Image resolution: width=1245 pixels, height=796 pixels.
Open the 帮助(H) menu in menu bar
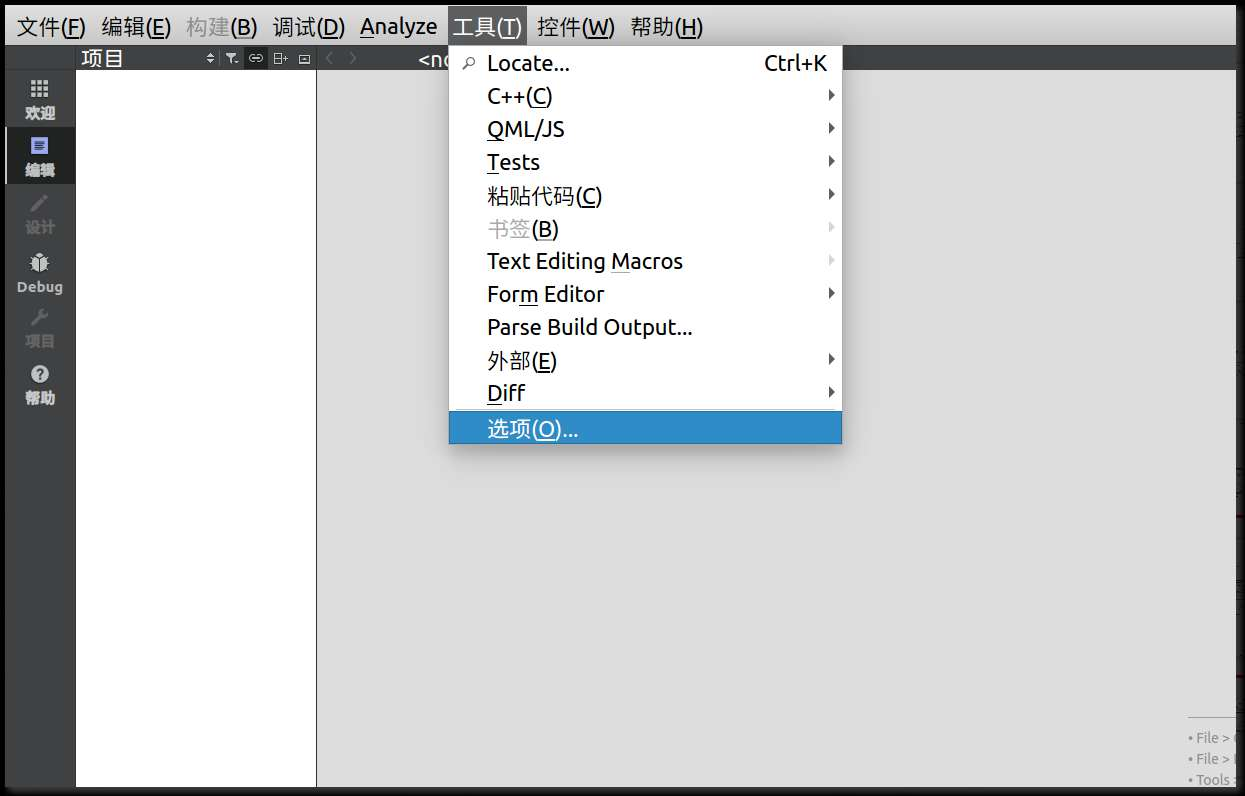click(666, 27)
